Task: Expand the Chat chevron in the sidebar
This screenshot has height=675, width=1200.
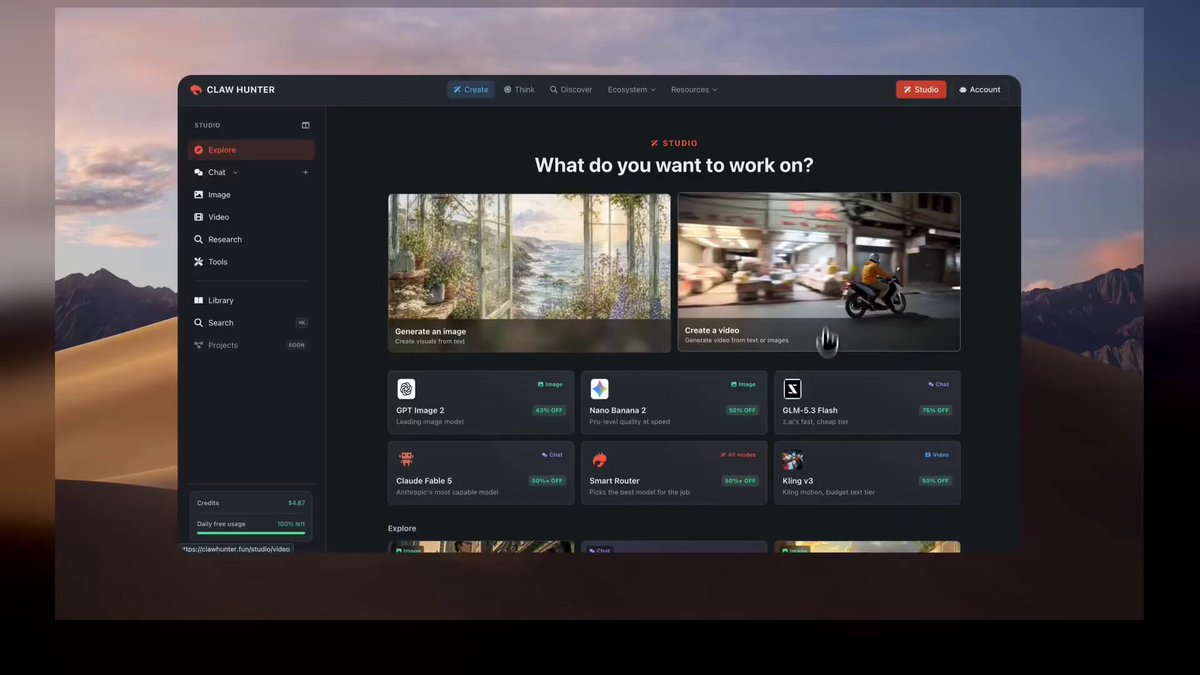Action: pyautogui.click(x=236, y=172)
